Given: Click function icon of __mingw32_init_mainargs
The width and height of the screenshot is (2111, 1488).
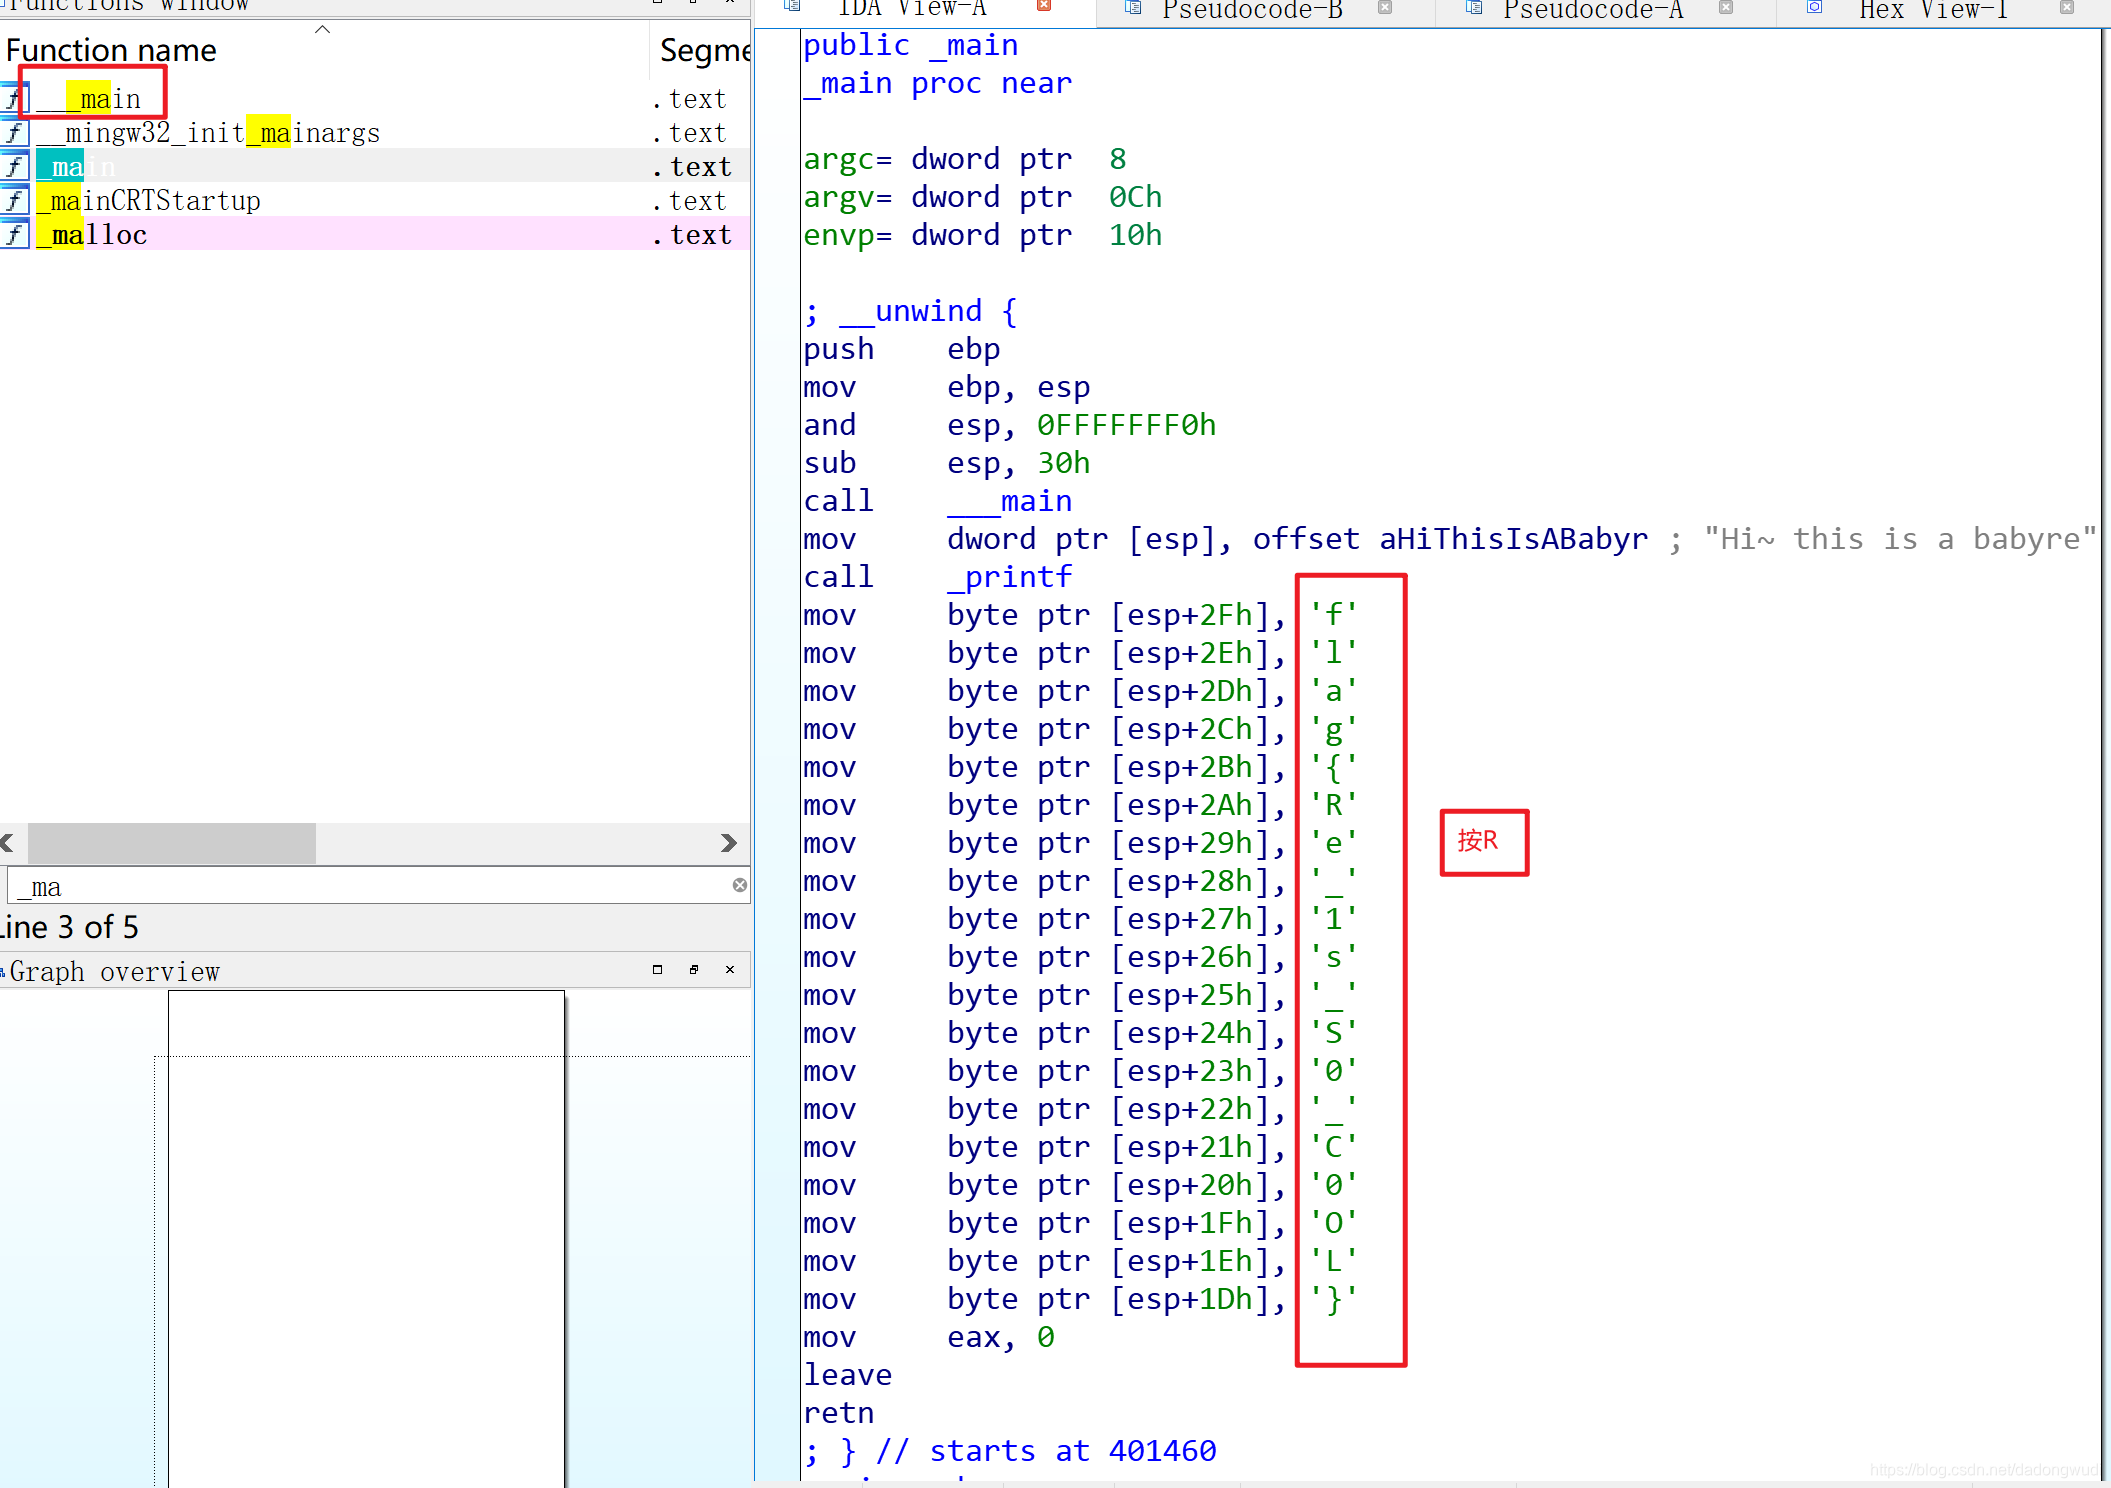Looking at the screenshot, I should 14,132.
